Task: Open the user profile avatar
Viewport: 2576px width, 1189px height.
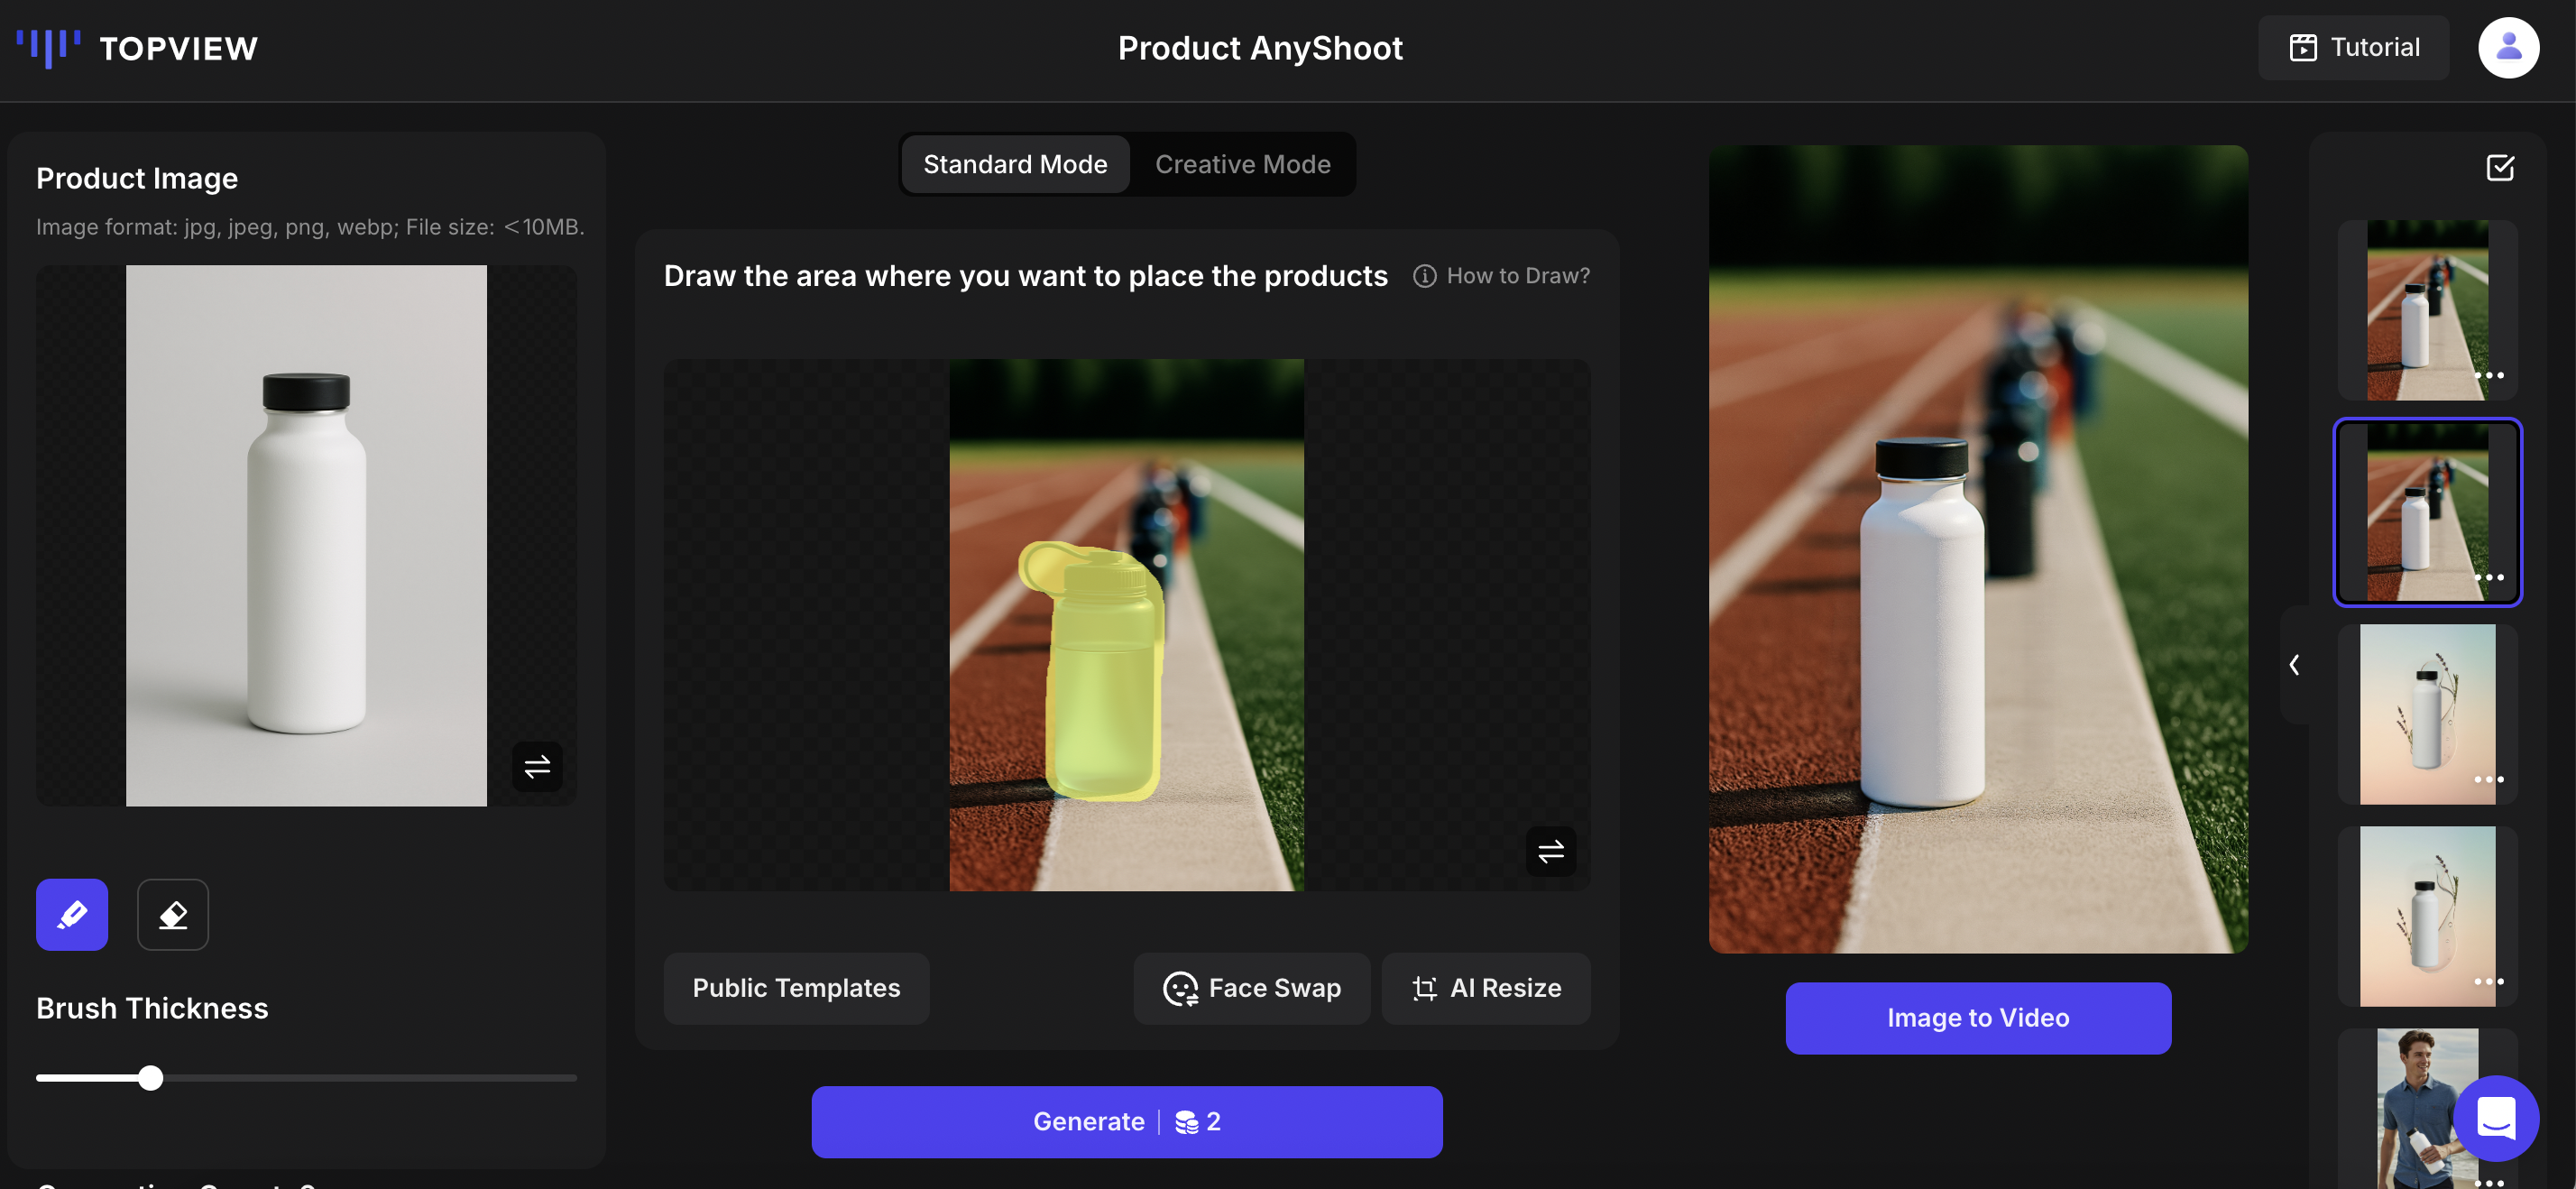Action: [x=2507, y=47]
